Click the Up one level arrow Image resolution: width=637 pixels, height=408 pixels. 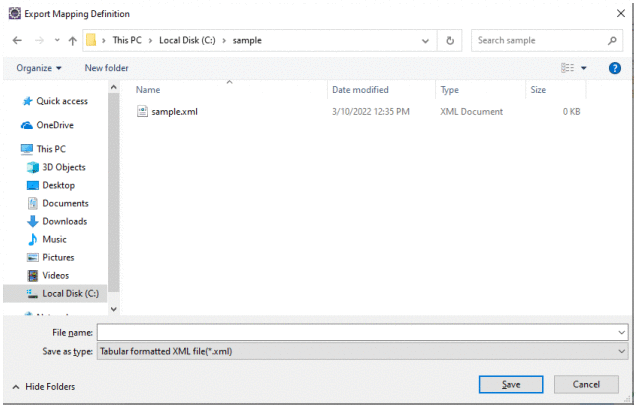72,41
